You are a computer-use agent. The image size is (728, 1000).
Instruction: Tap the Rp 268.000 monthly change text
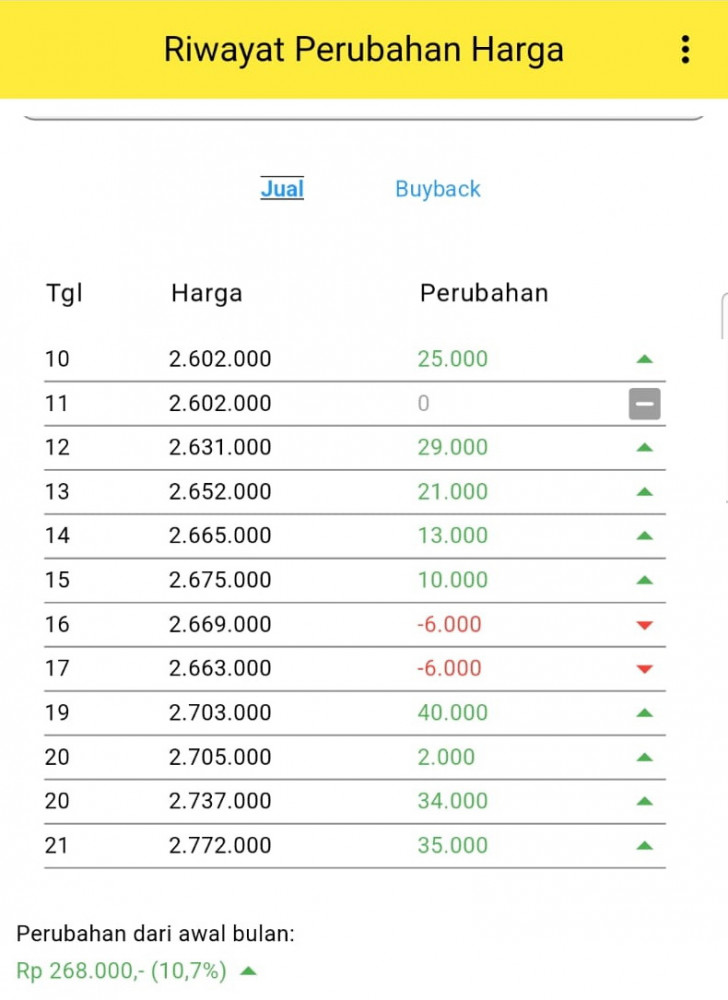coord(121,970)
